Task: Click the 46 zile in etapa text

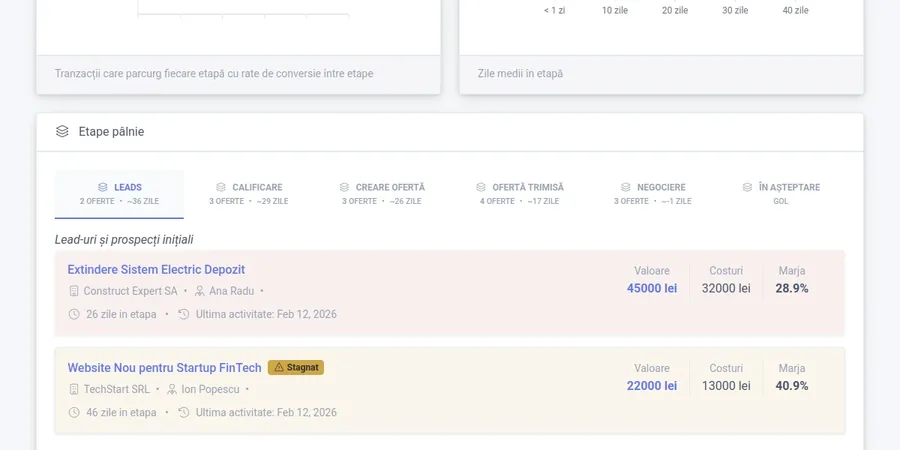Action: [121, 412]
